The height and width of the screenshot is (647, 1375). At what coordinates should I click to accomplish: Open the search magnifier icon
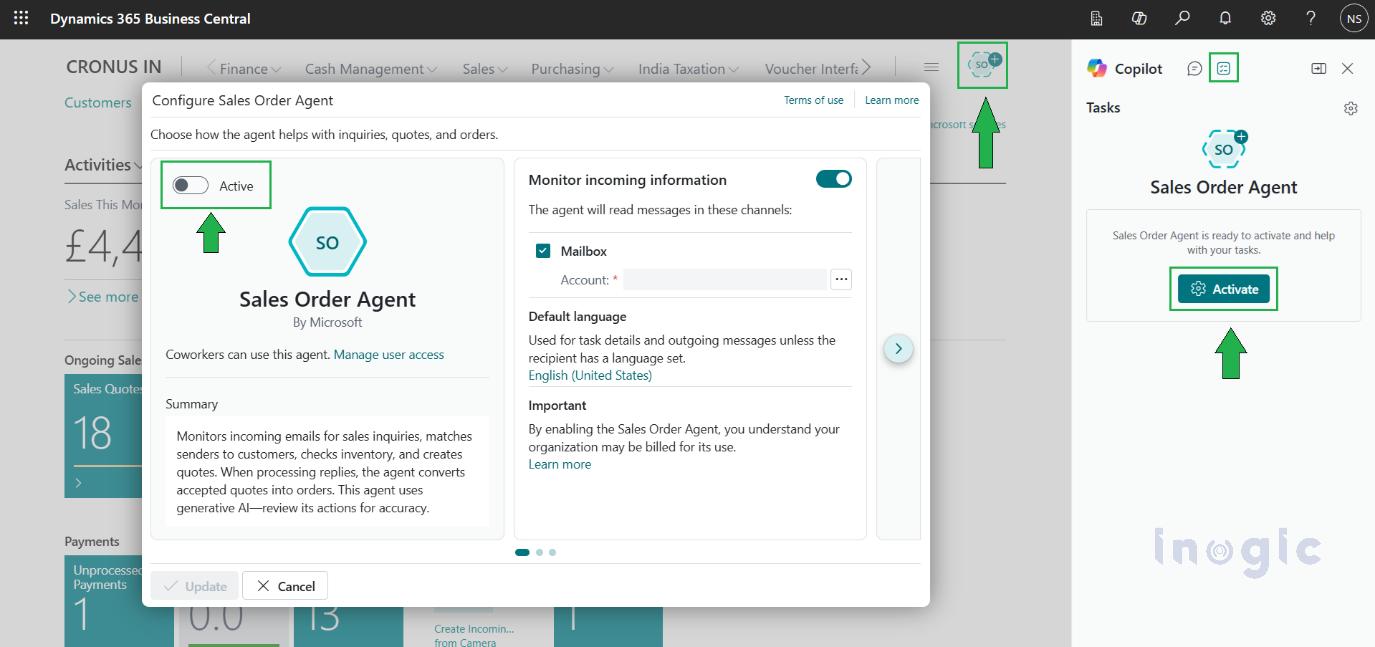[x=1182, y=18]
